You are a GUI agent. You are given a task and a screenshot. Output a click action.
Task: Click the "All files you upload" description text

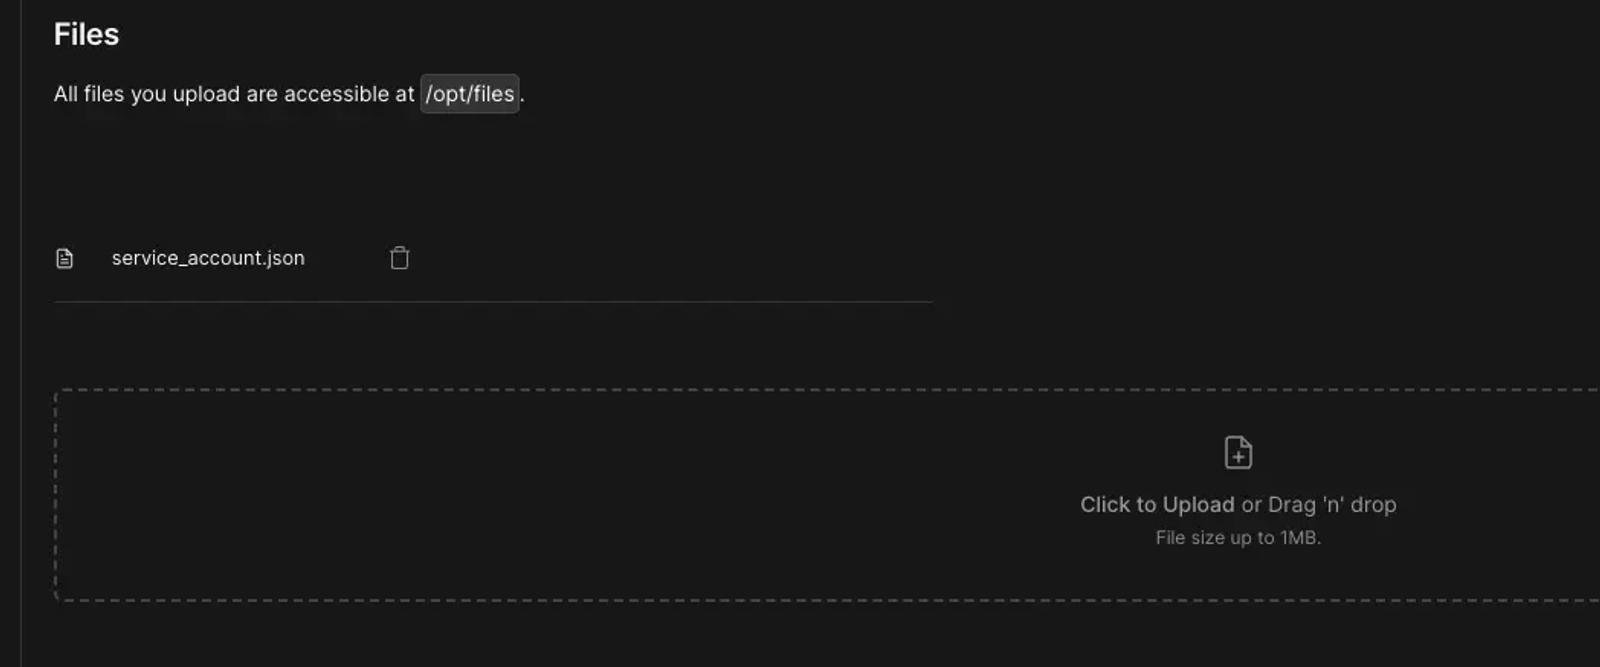[x=234, y=94]
